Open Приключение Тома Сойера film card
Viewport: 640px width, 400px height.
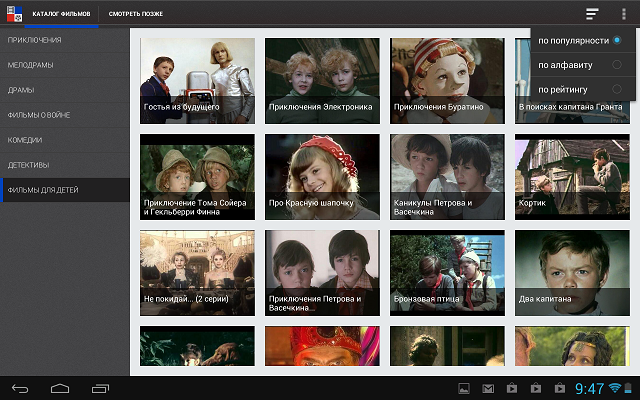tap(198, 177)
